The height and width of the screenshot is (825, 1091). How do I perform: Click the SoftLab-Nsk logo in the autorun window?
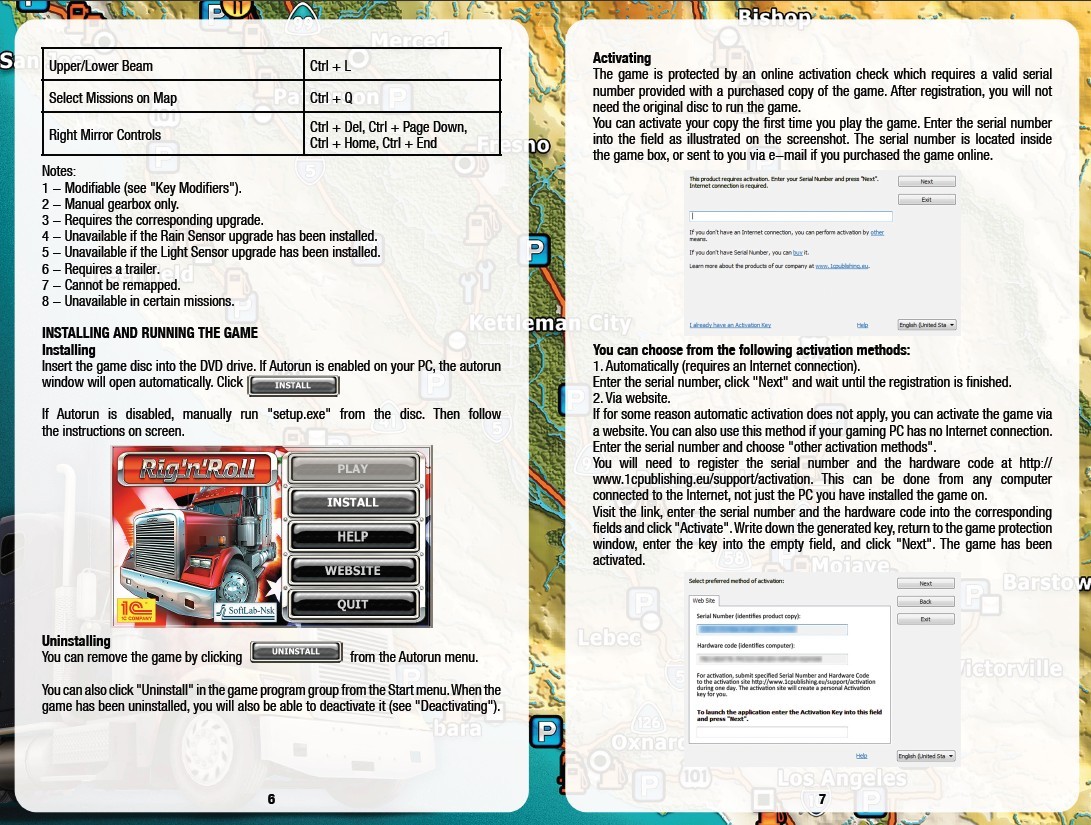click(x=245, y=611)
